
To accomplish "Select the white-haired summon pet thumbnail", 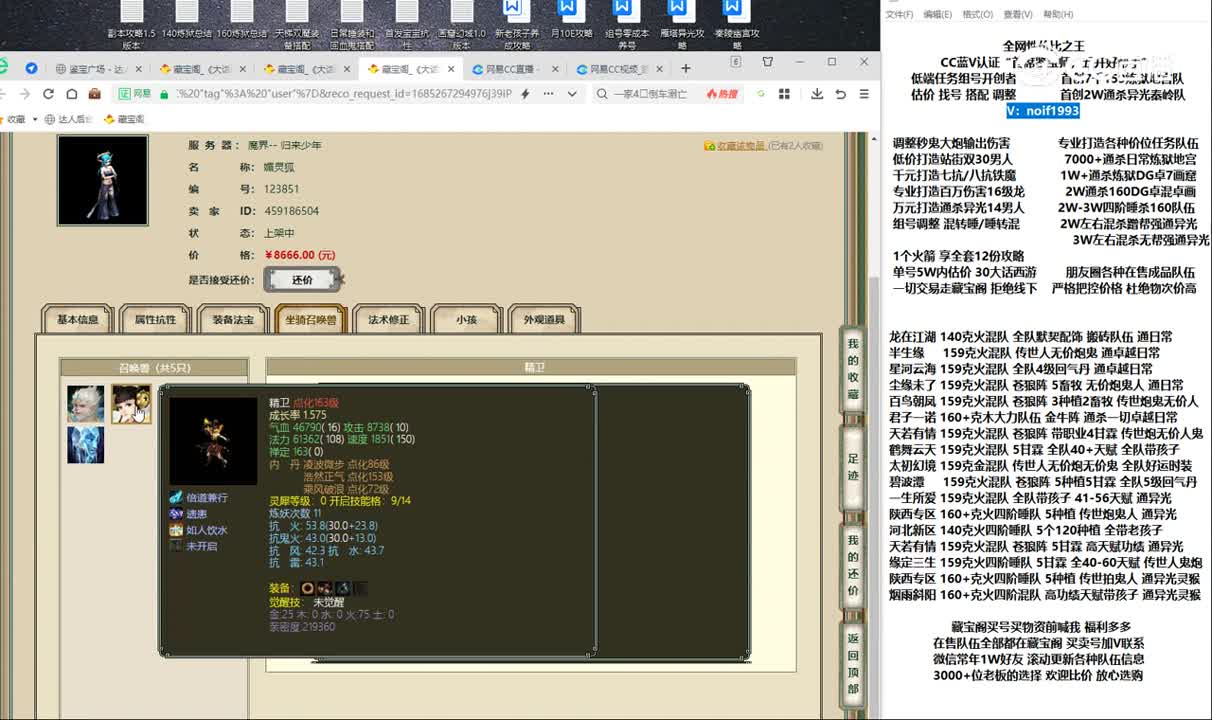I will (x=85, y=404).
